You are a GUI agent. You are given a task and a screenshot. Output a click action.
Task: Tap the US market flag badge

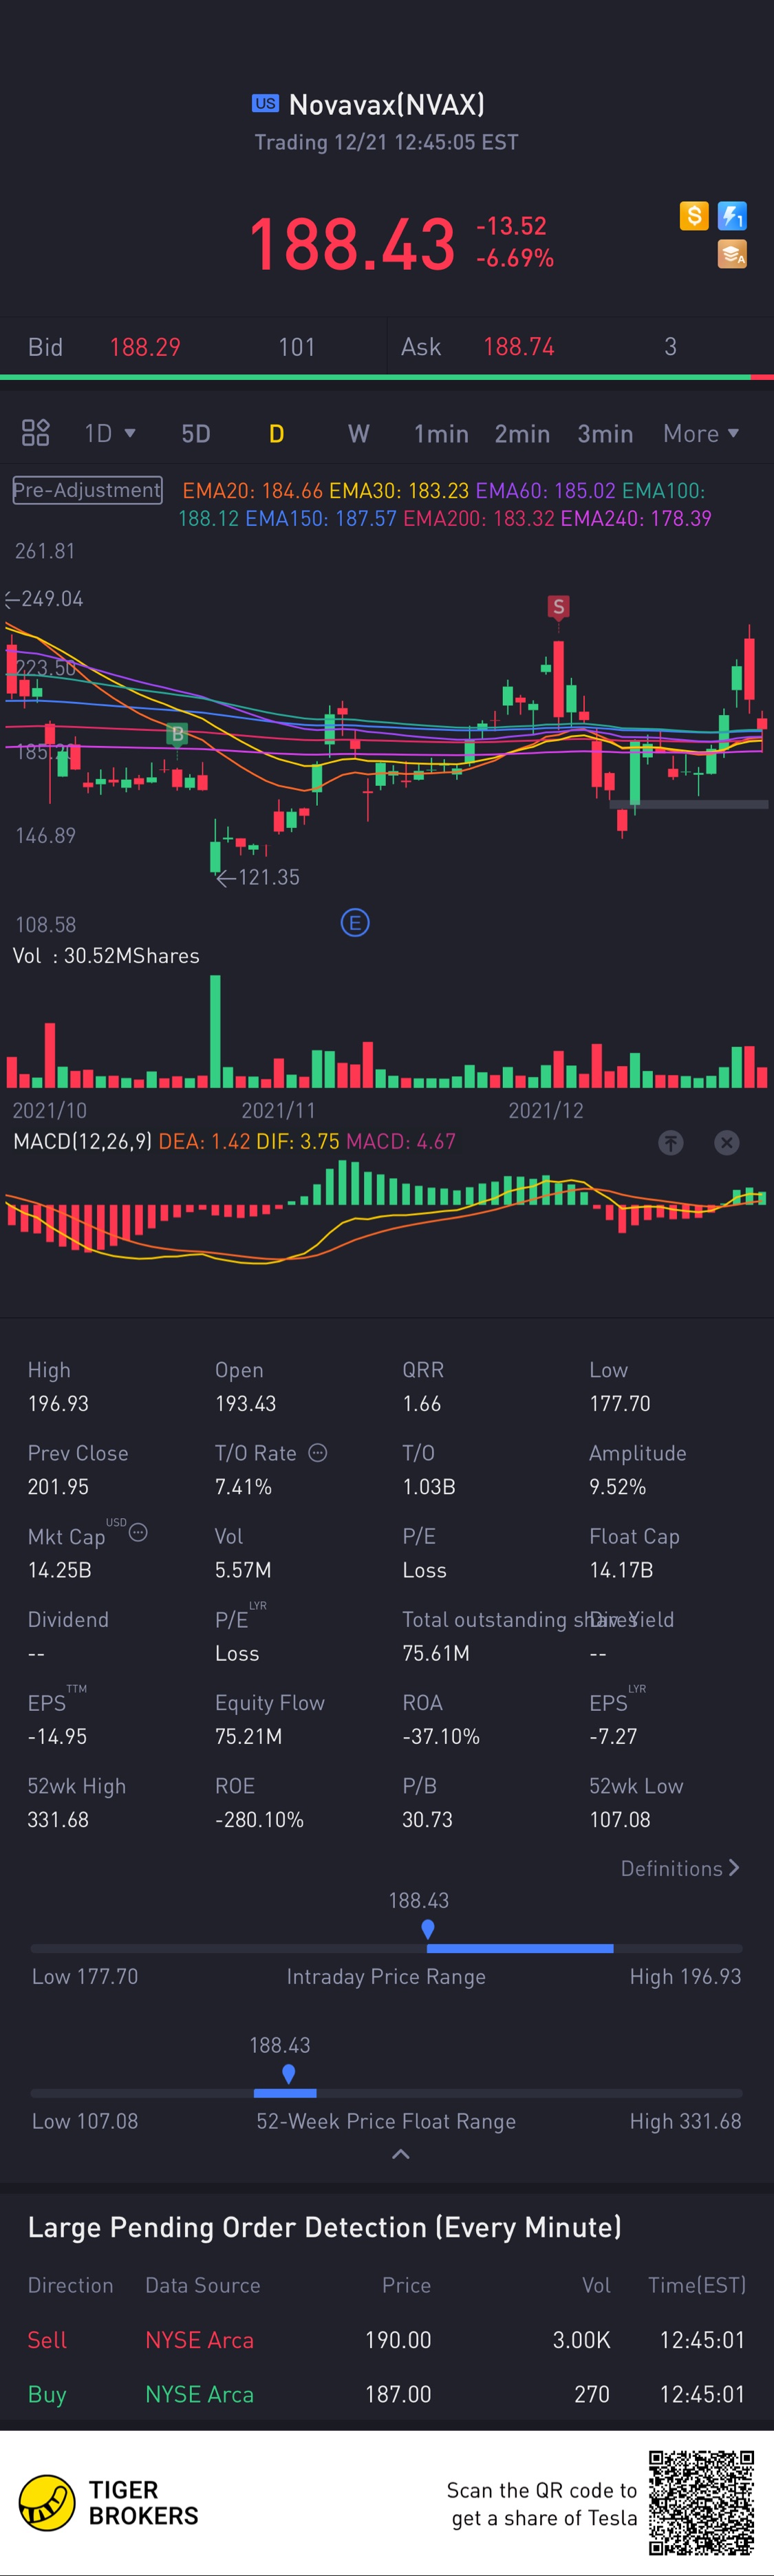pyautogui.click(x=265, y=103)
